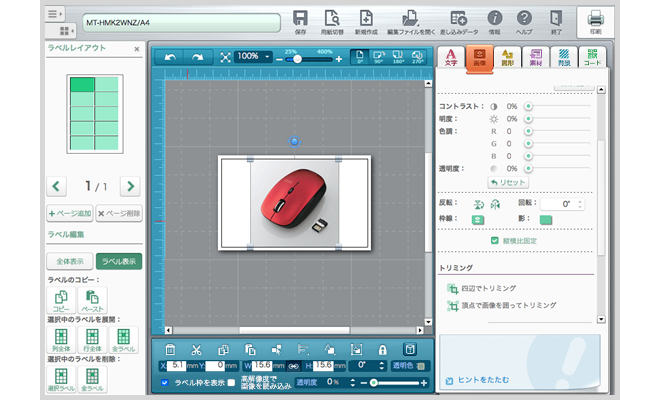This screenshot has width=660, height=400.
Task: Adjust bottom 透明度 percent stepper
Action: pos(353,382)
